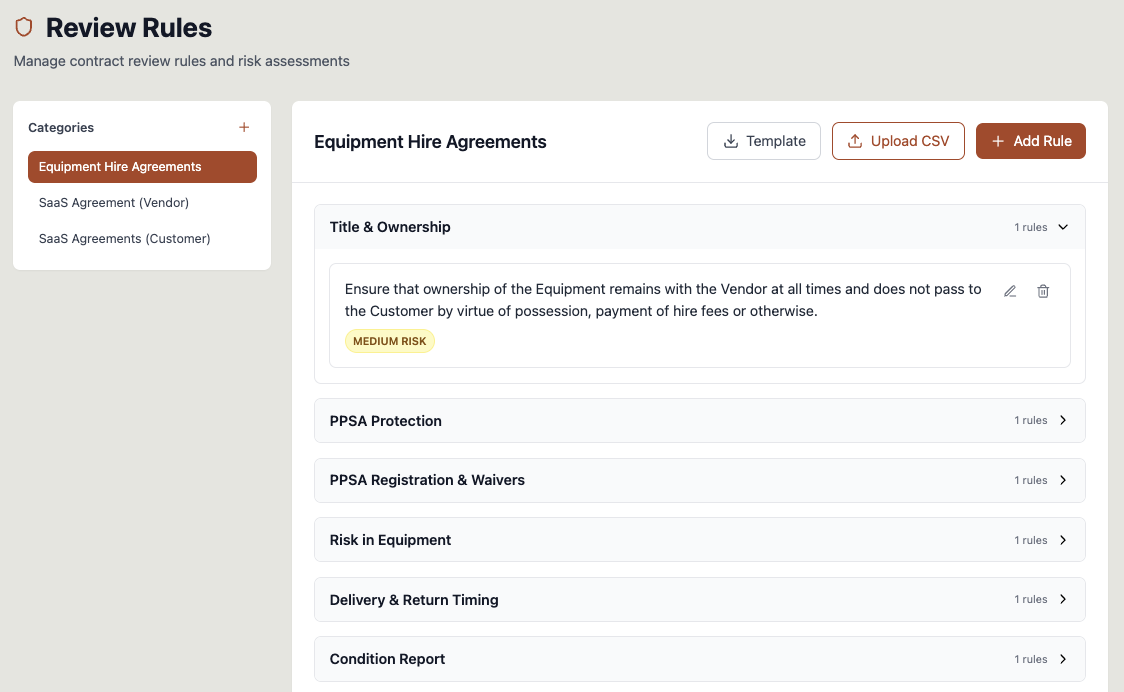This screenshot has height=692, width=1124.
Task: Edit the Title & Ownership rule with pencil icon
Action: click(x=1010, y=291)
